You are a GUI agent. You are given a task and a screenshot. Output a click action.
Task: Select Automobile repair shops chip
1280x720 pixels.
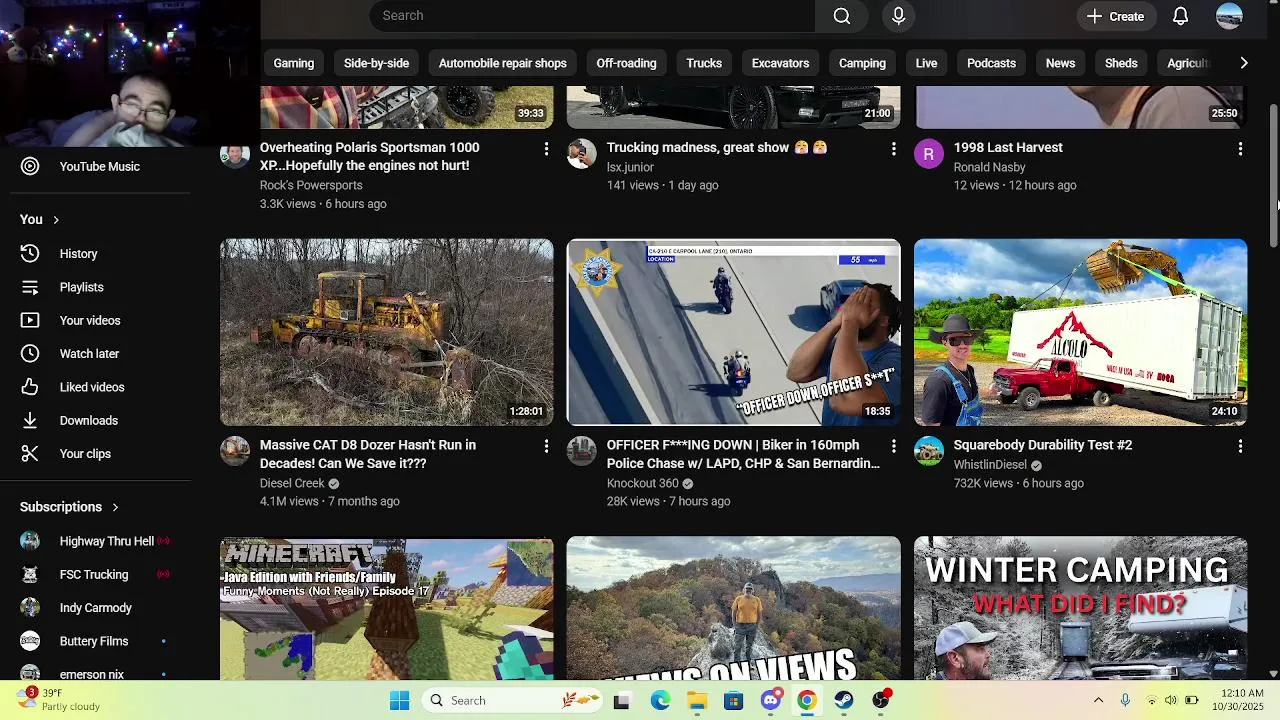[x=502, y=63]
